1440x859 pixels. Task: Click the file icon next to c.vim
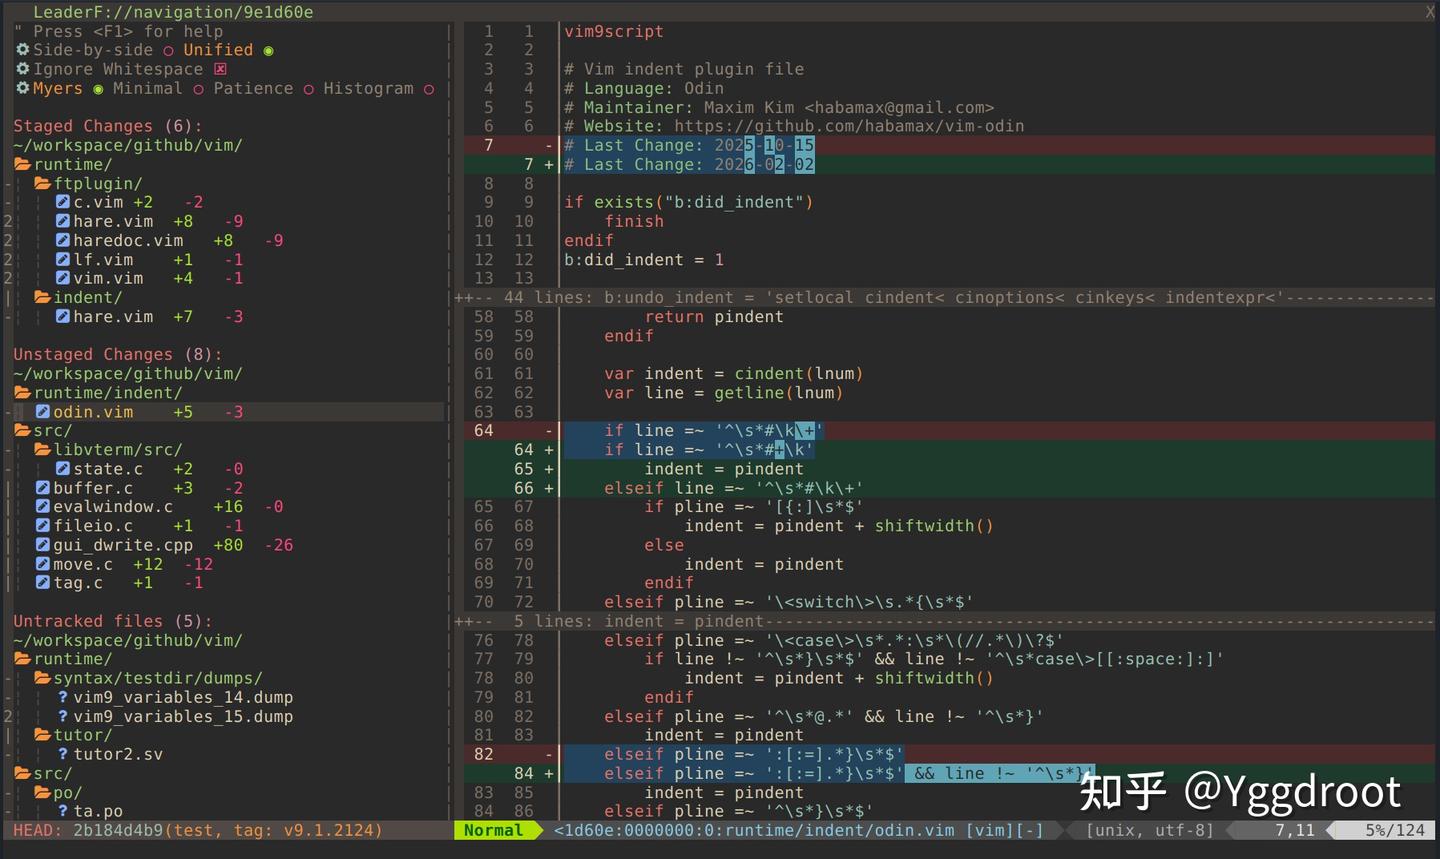pyautogui.click(x=63, y=202)
